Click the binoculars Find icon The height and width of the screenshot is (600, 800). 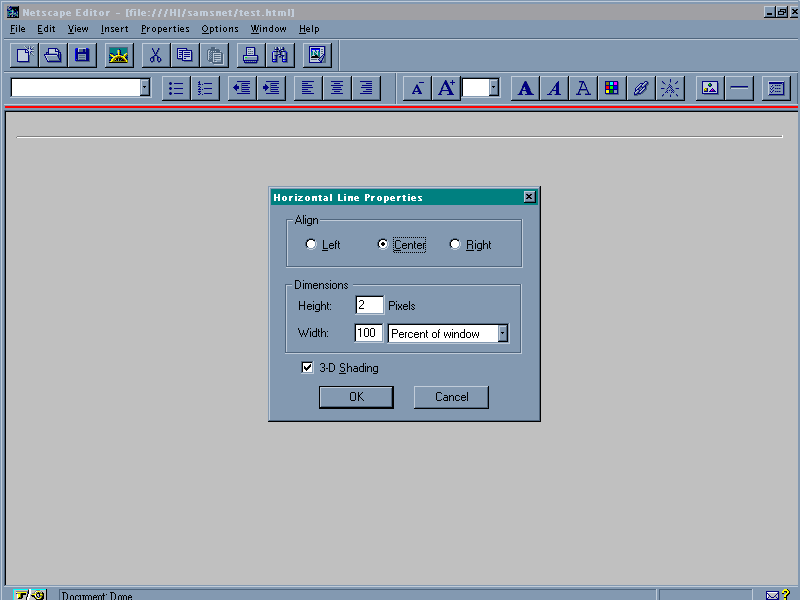click(279, 55)
